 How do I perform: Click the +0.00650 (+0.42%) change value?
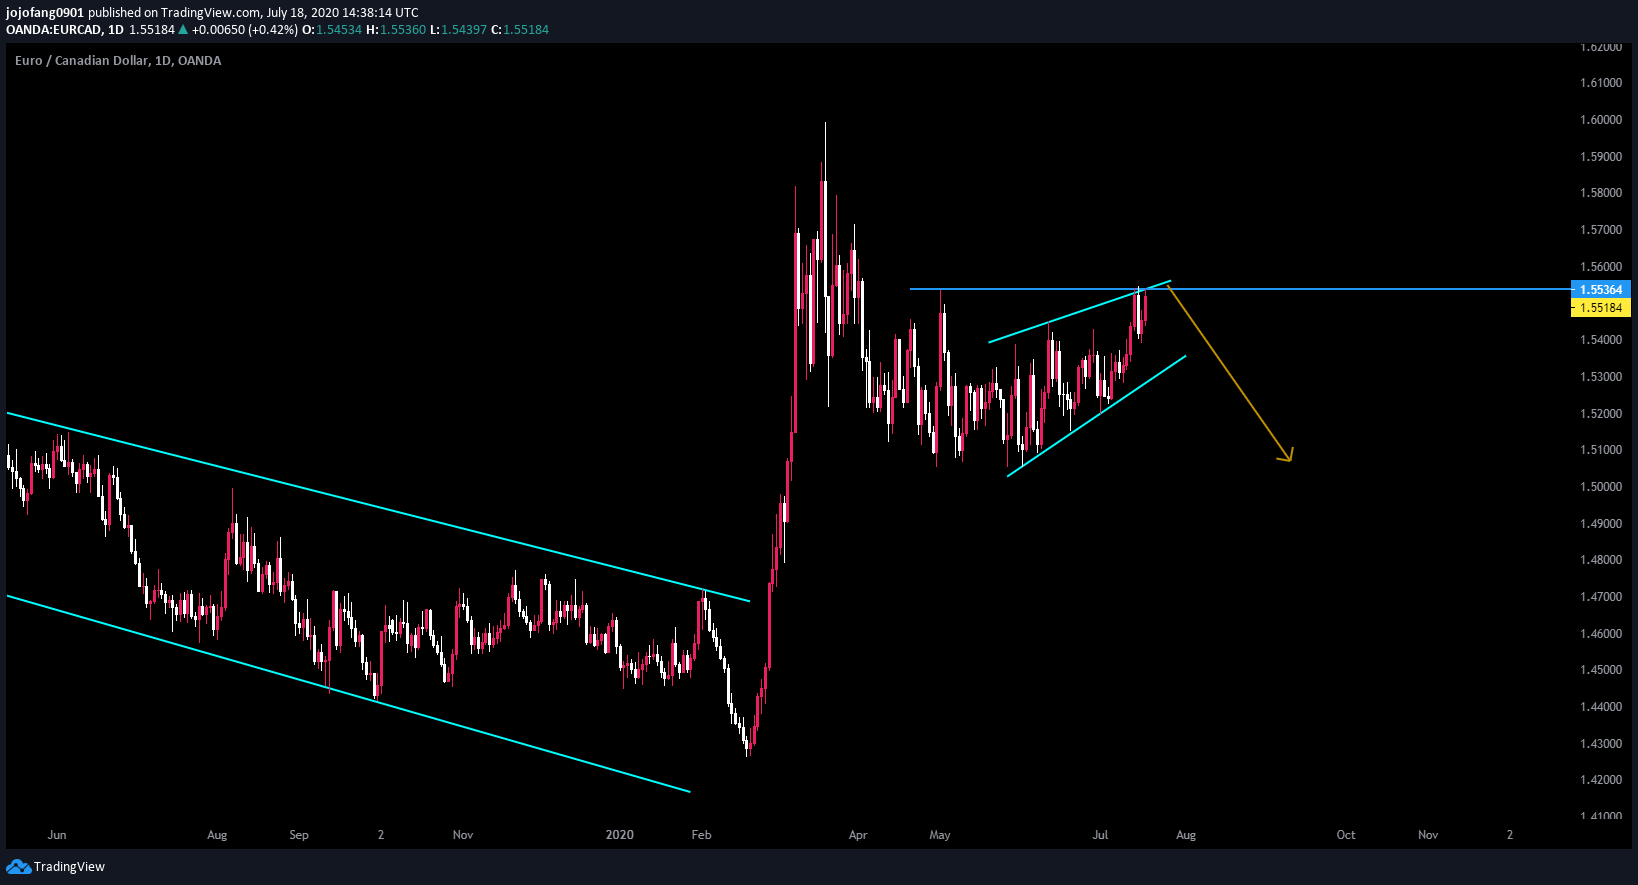coord(245,29)
